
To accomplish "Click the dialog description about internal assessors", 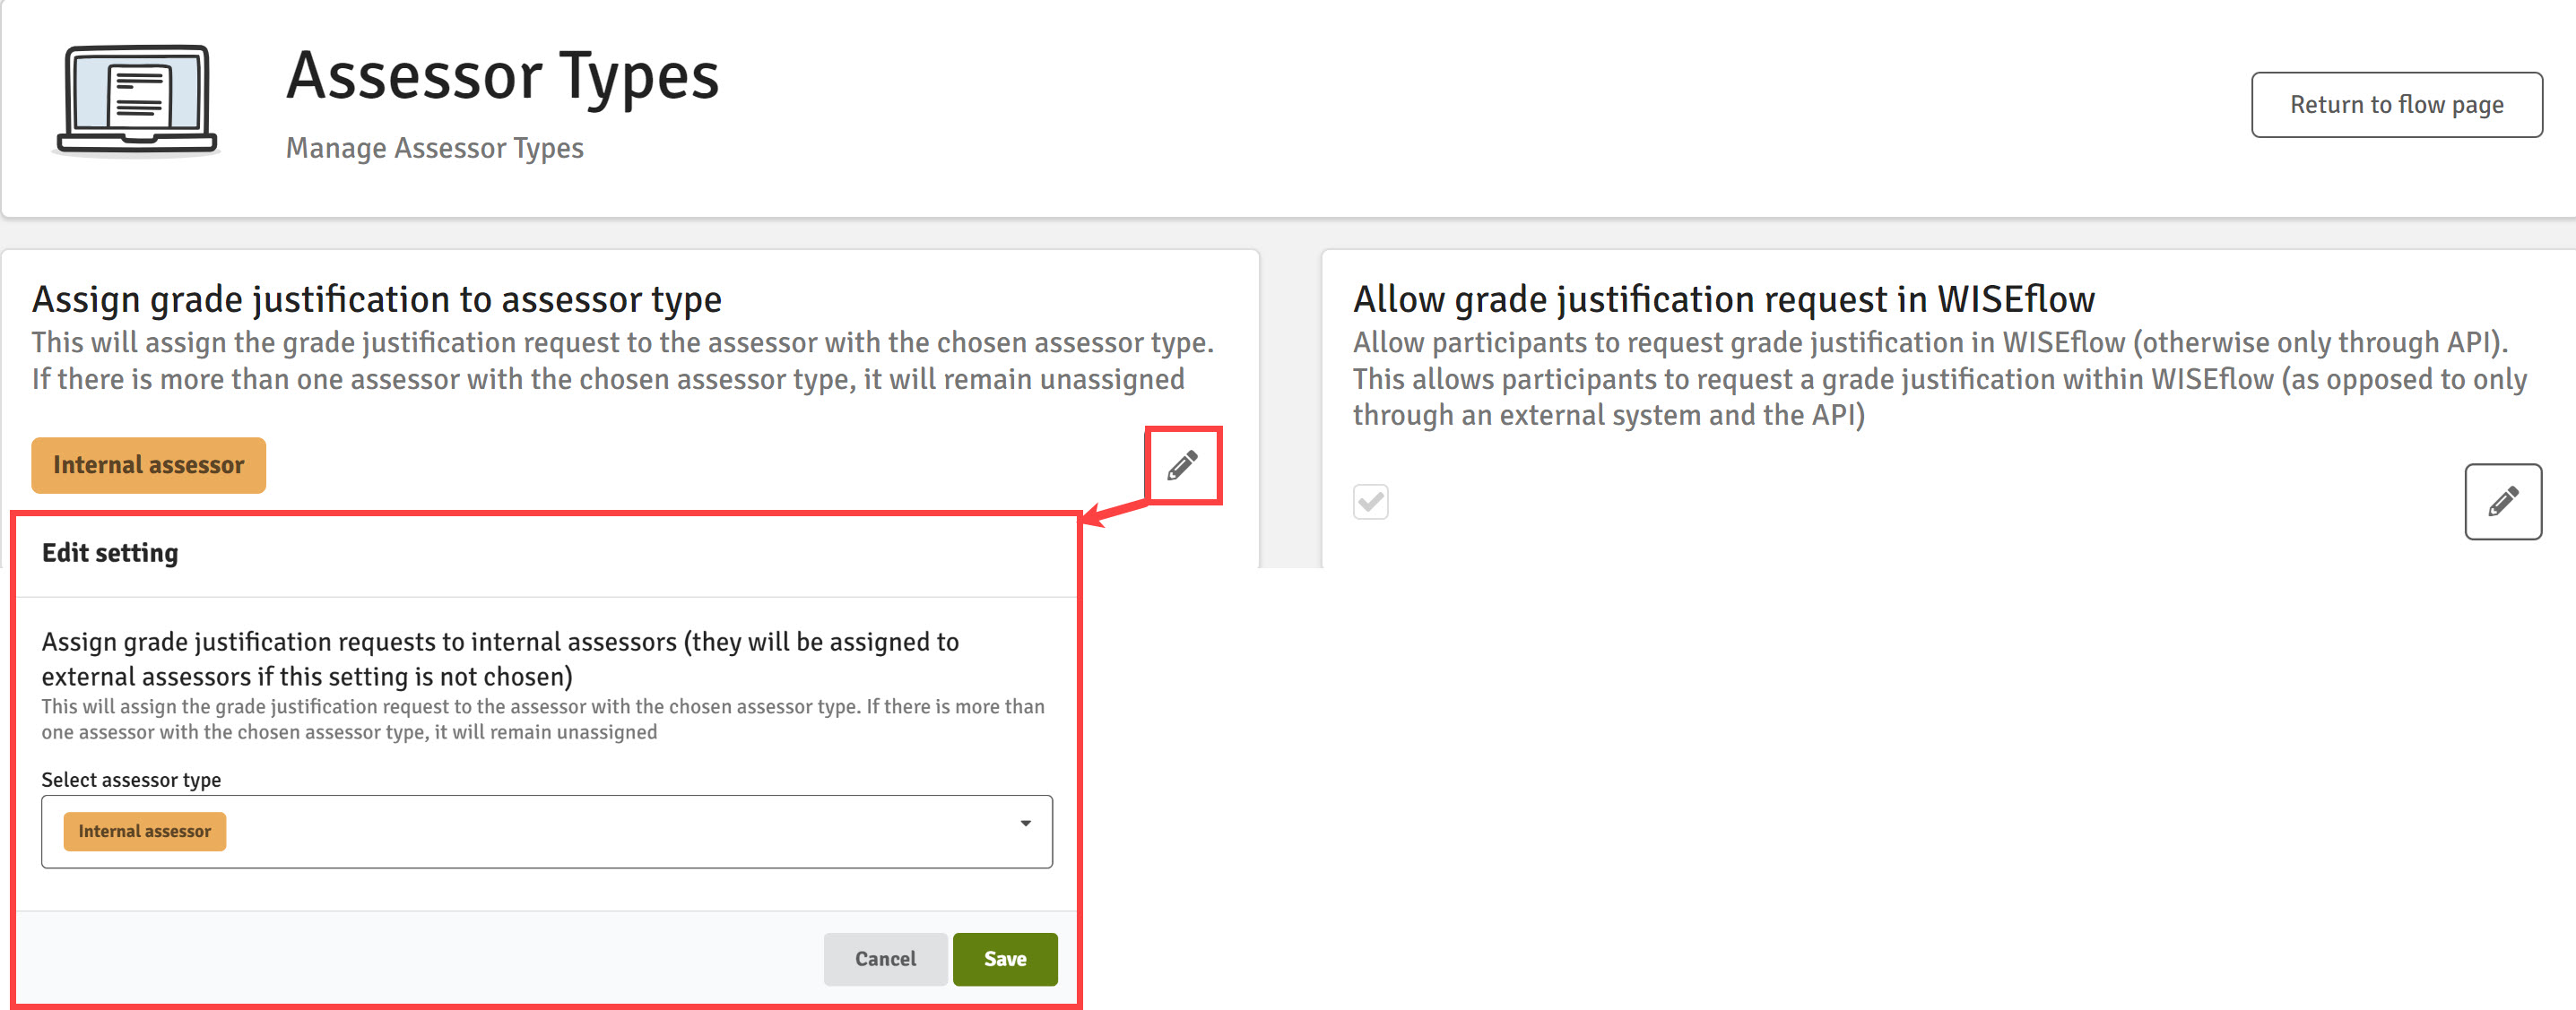I will 500,659.
